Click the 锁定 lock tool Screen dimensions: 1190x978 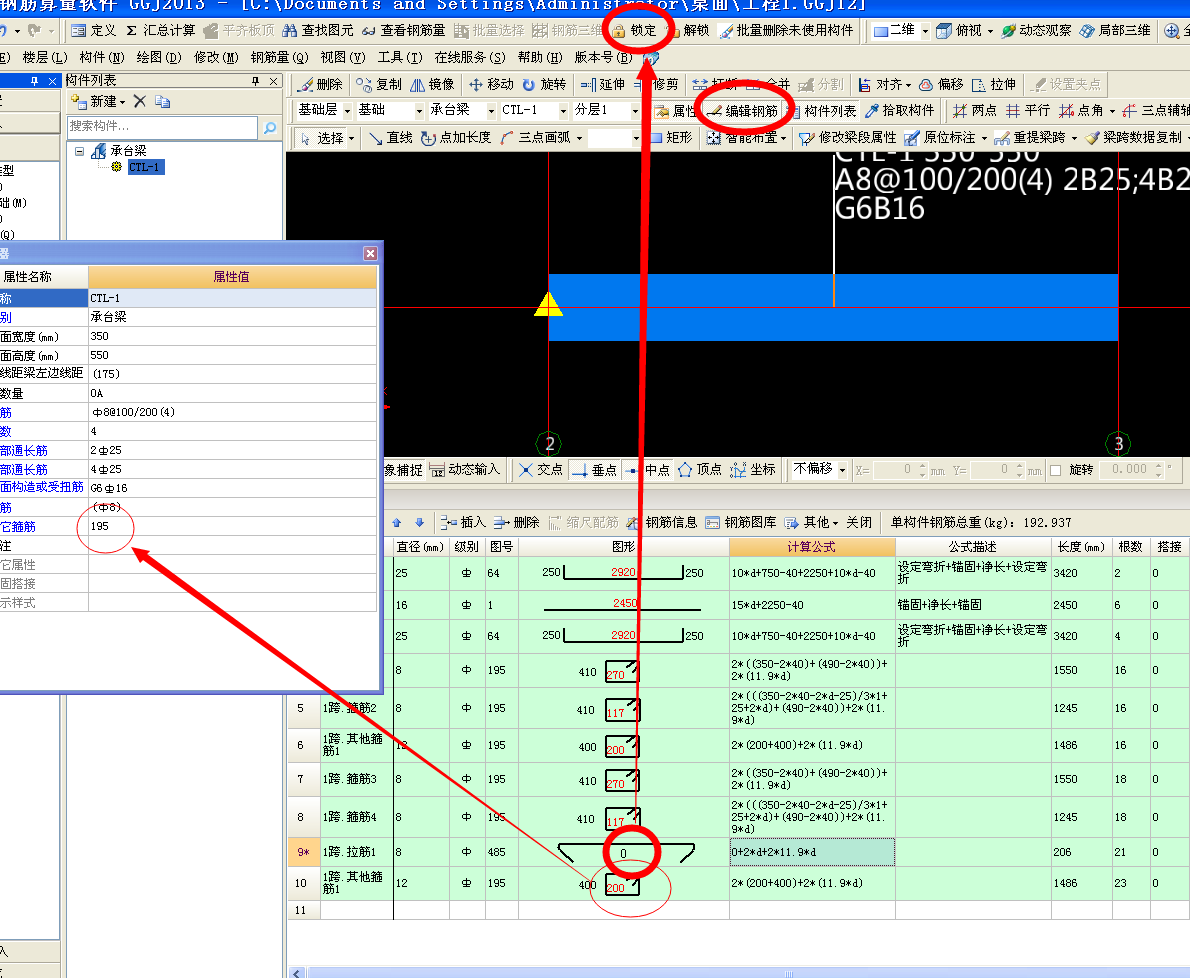(x=634, y=30)
